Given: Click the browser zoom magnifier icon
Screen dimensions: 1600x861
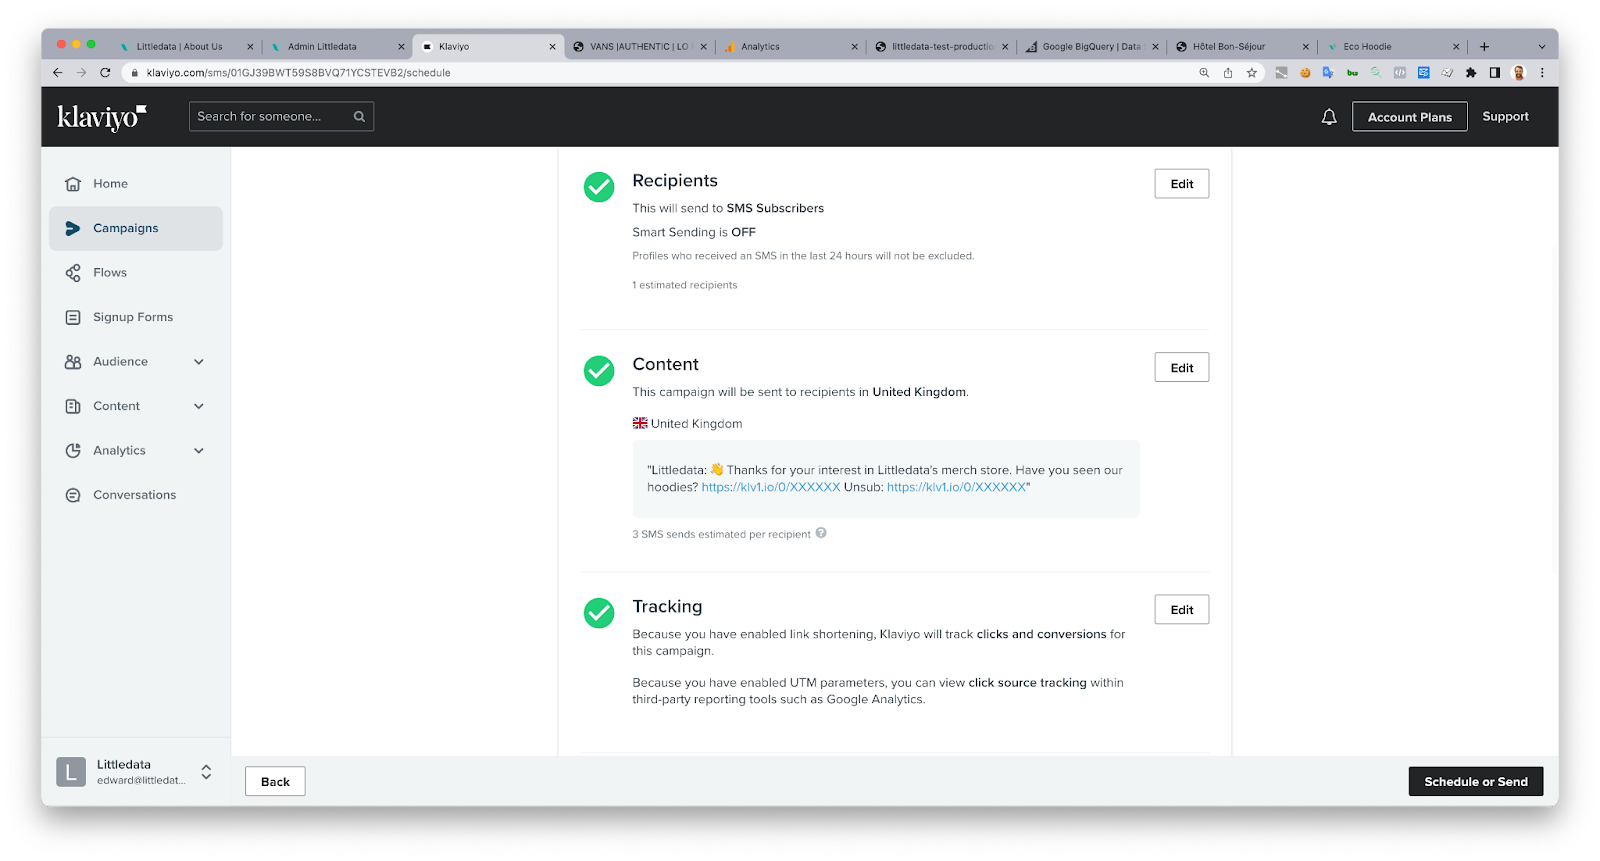Looking at the screenshot, I should [x=1204, y=73].
